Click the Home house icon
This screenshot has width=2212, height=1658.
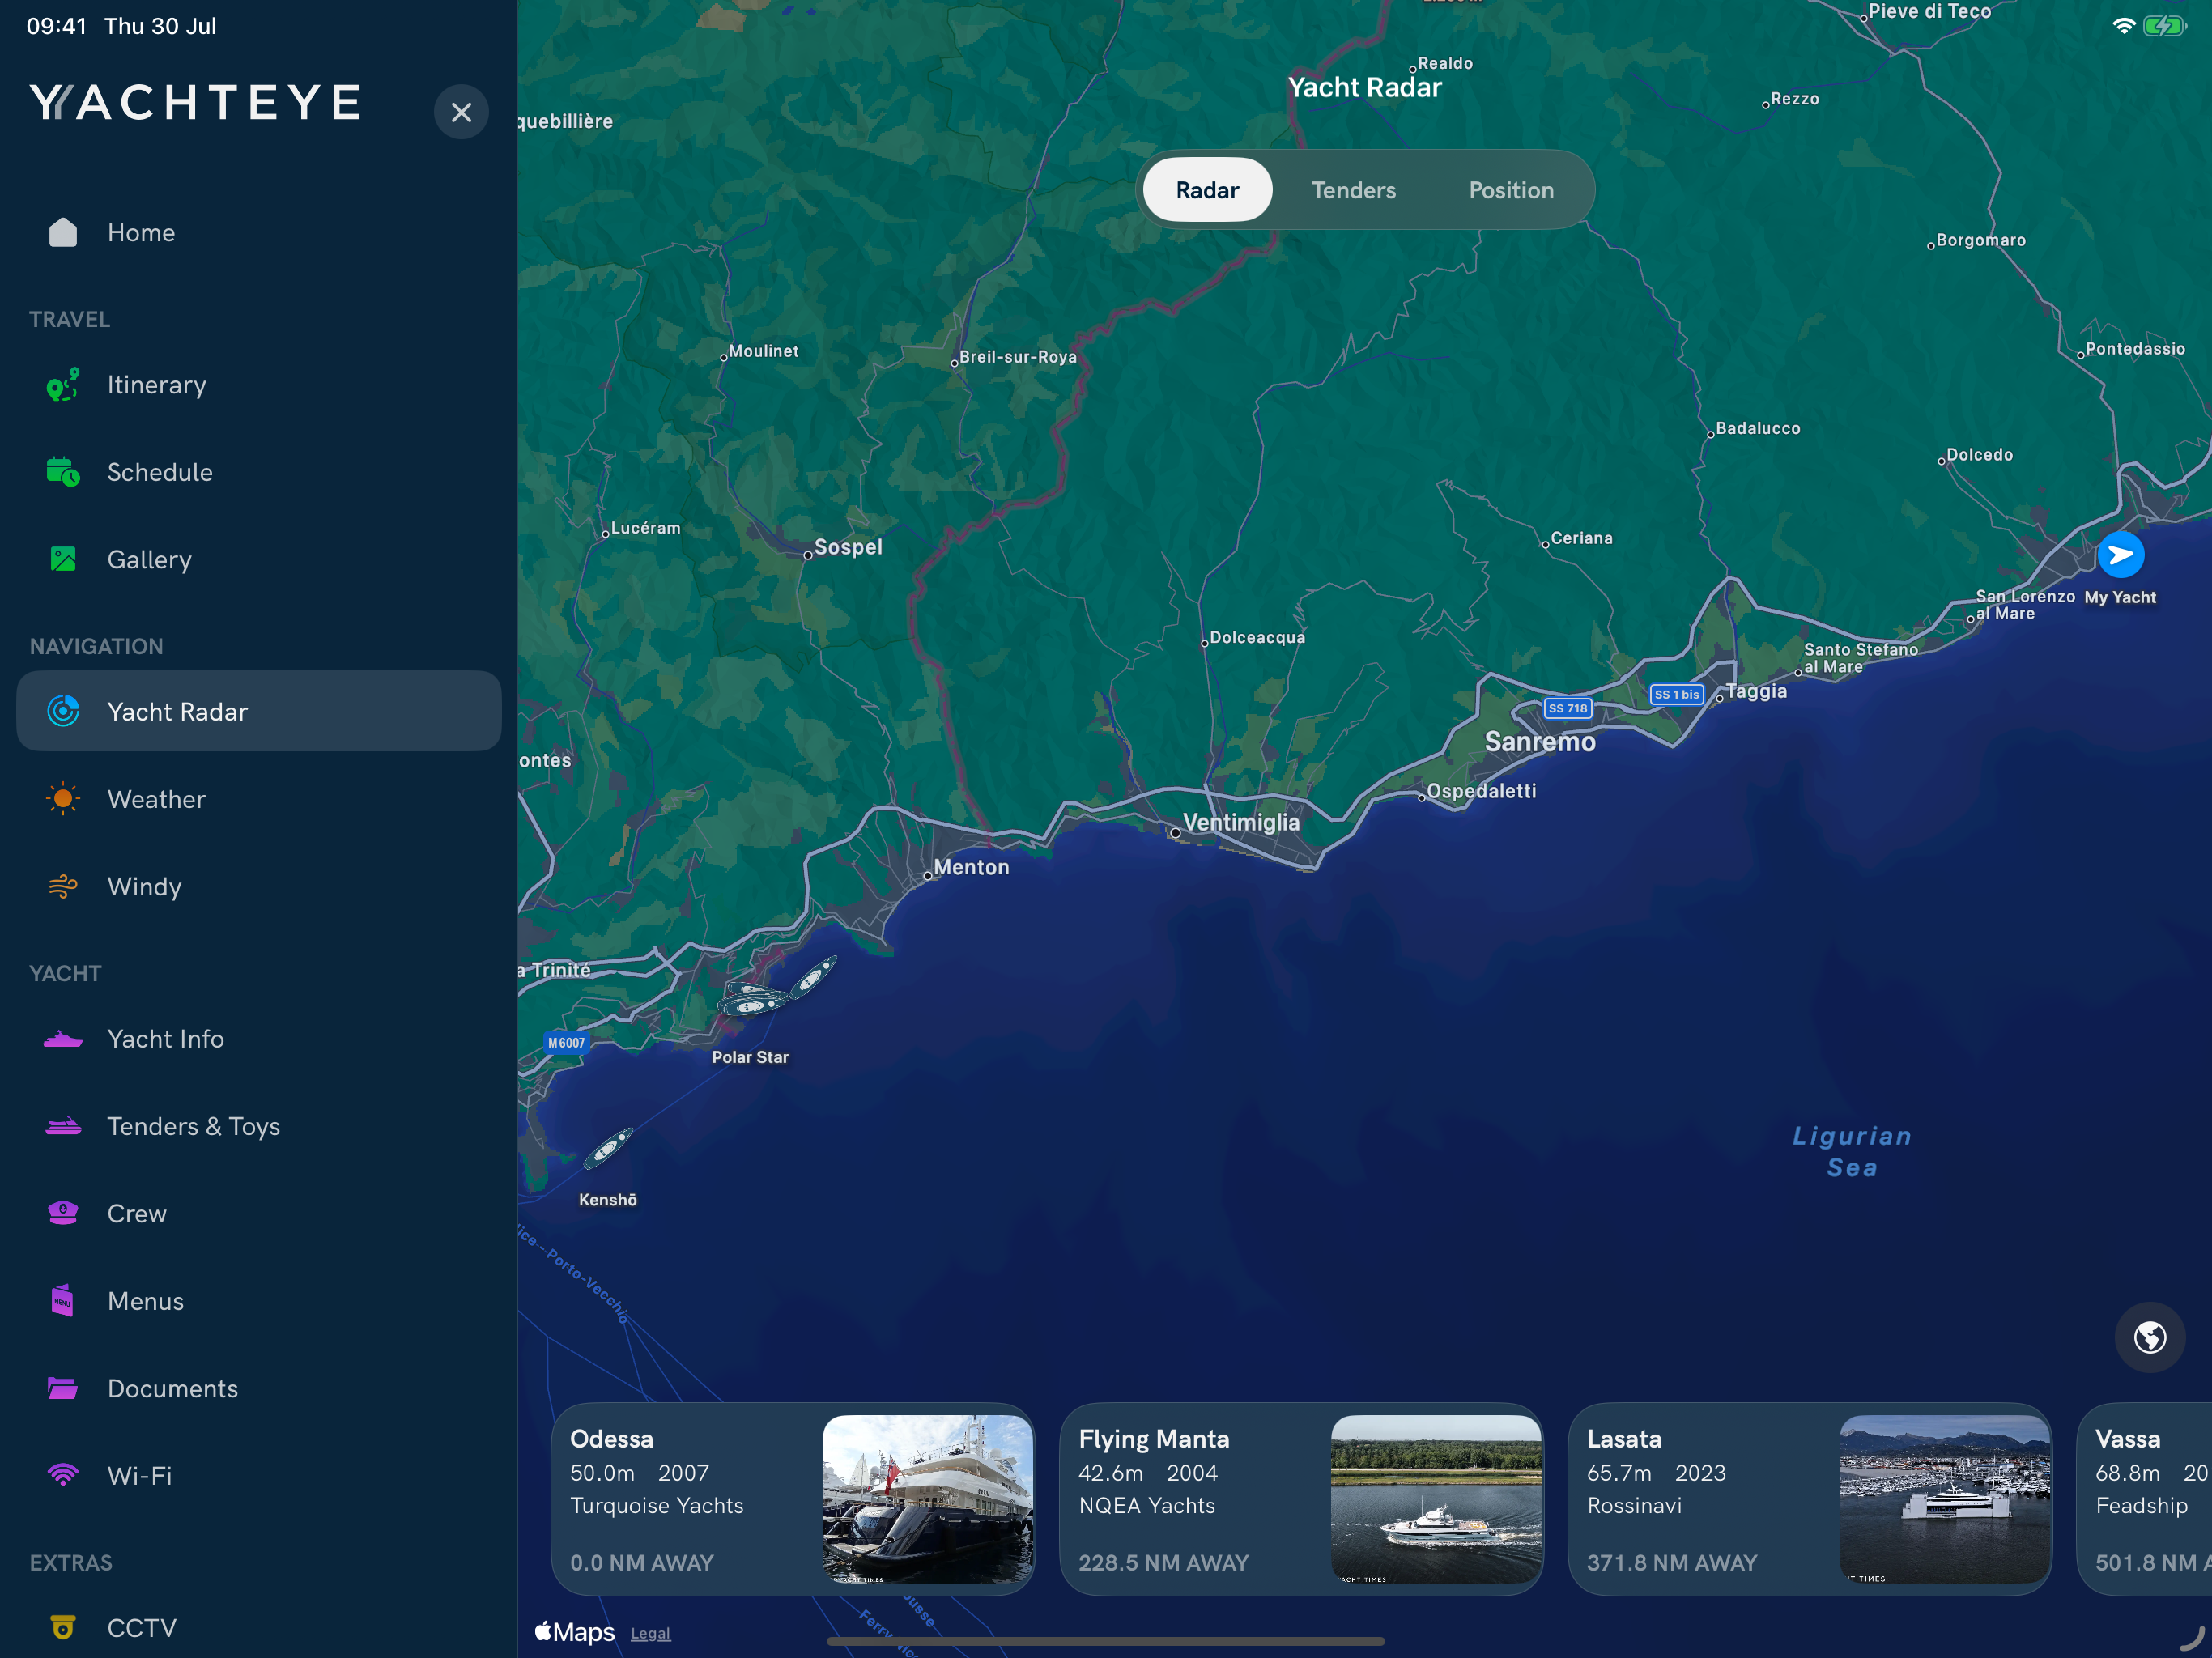click(x=63, y=232)
